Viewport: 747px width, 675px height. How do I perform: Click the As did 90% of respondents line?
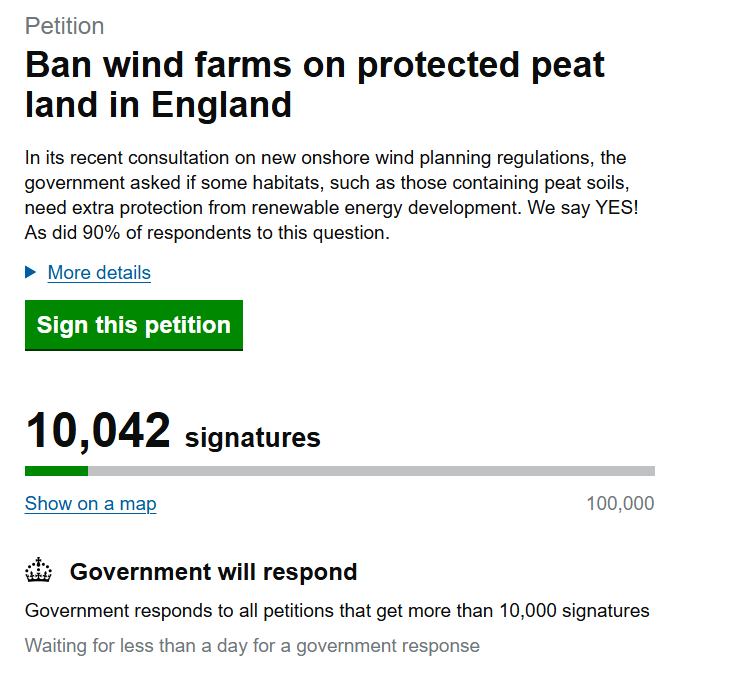click(x=206, y=234)
